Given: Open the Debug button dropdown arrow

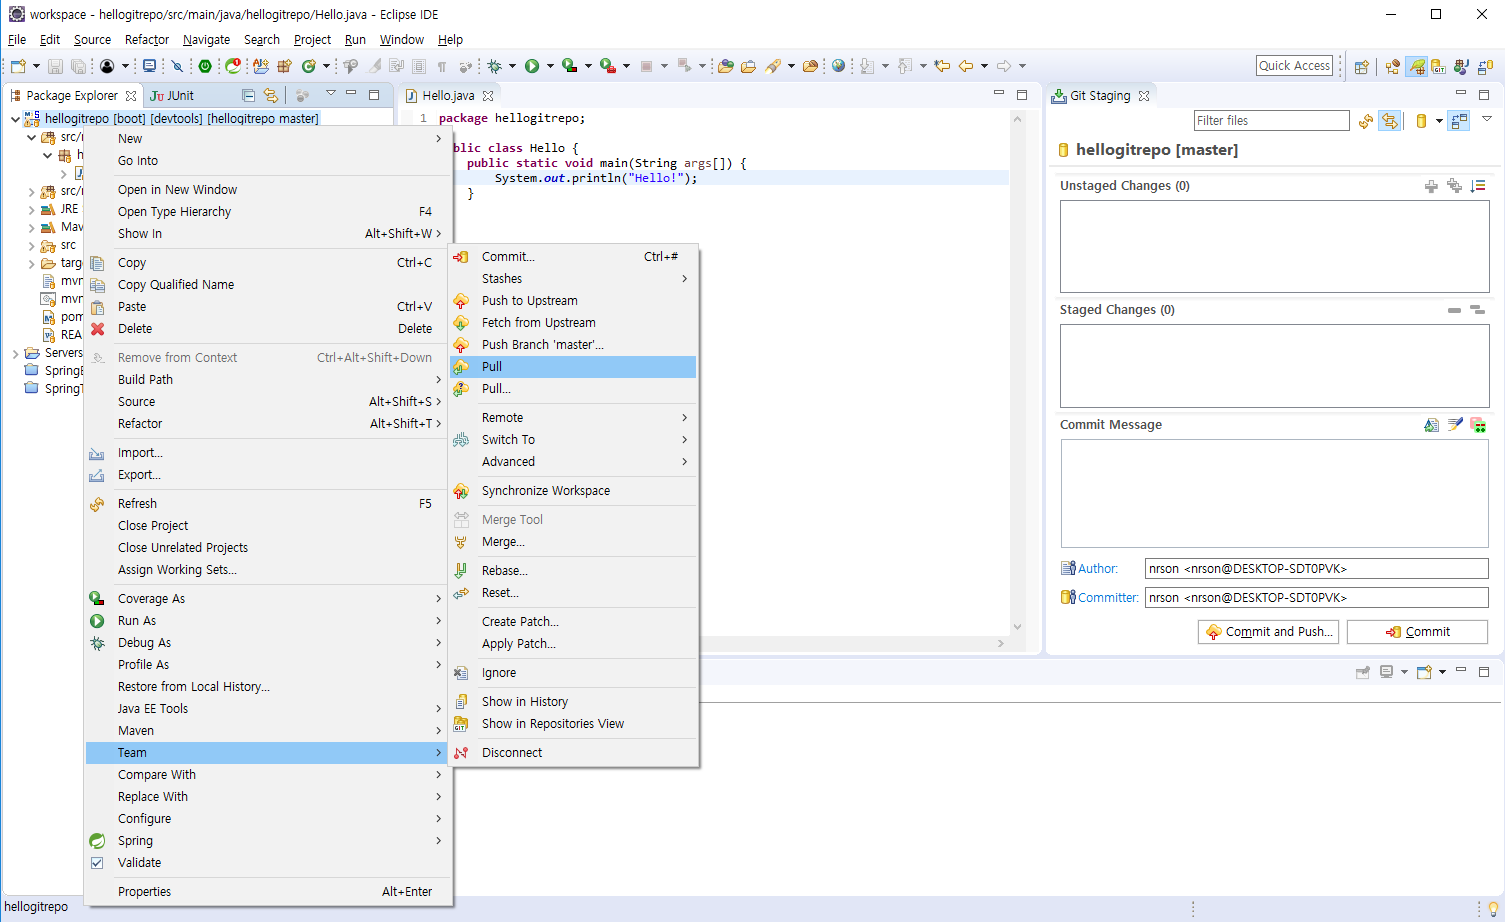Looking at the screenshot, I should pos(513,66).
